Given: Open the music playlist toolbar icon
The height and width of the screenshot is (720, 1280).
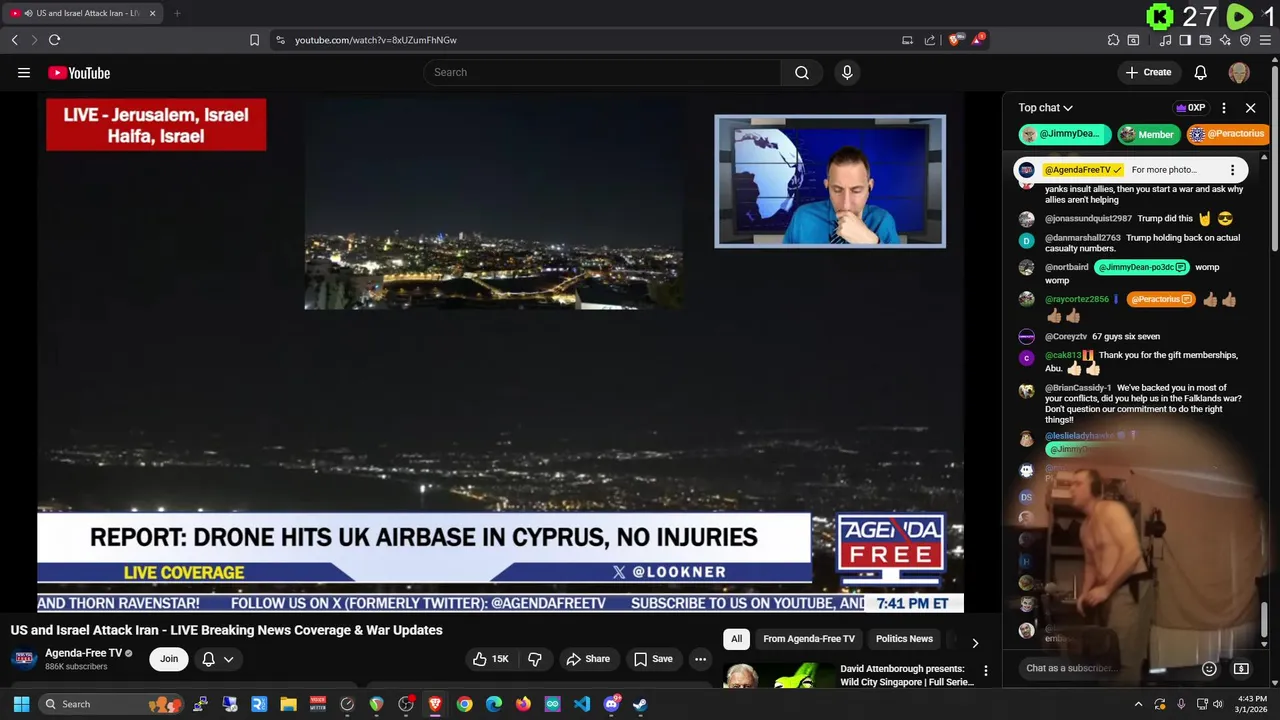Looking at the screenshot, I should pos(1165,40).
